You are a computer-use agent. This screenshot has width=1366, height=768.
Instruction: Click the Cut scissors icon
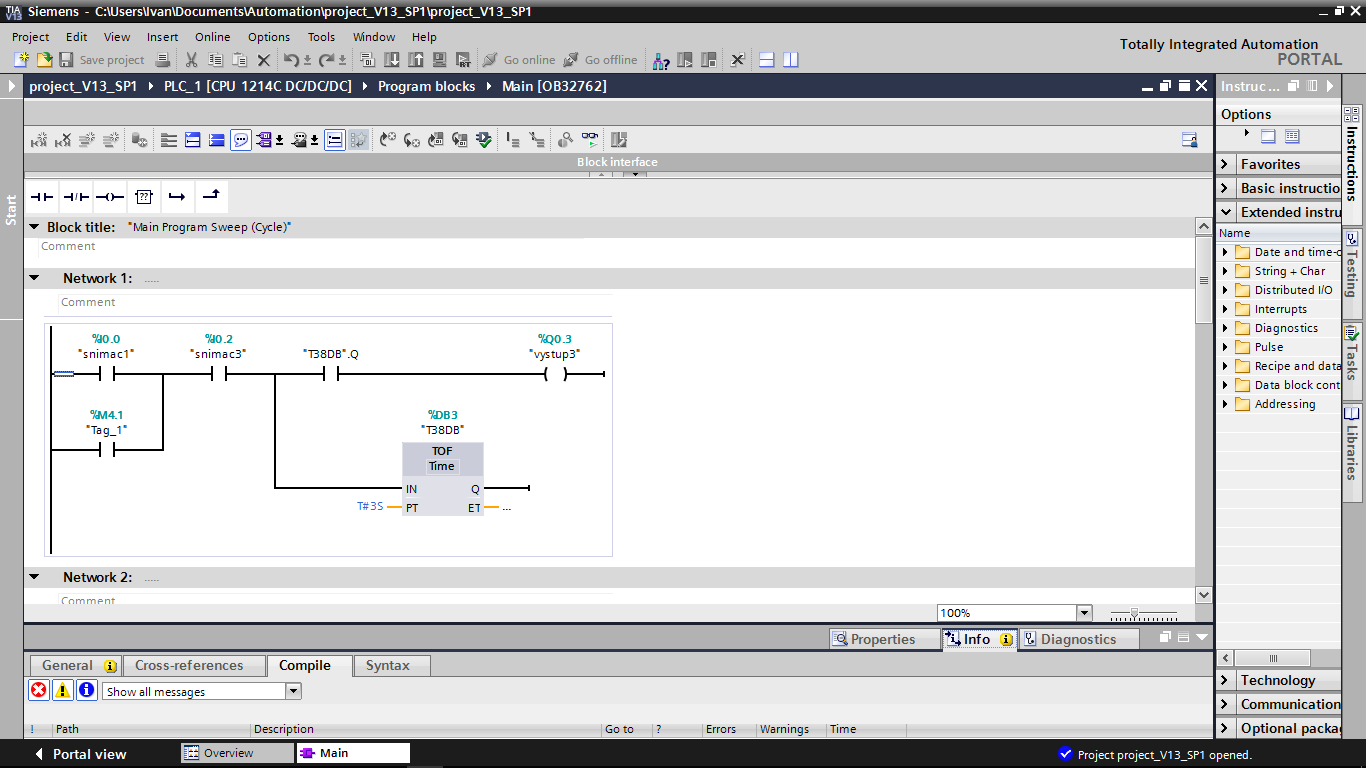pos(191,60)
